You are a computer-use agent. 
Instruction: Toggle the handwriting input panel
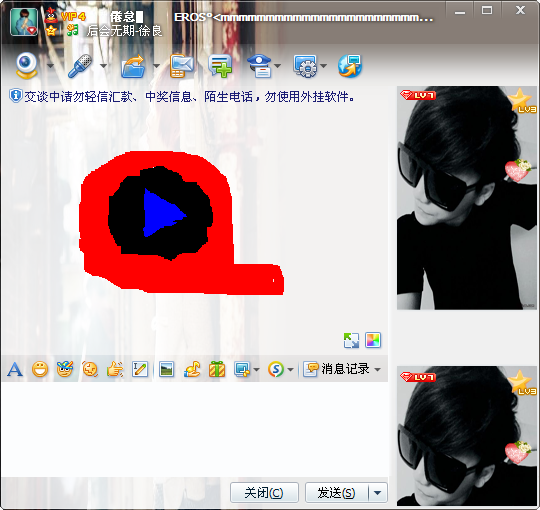140,370
